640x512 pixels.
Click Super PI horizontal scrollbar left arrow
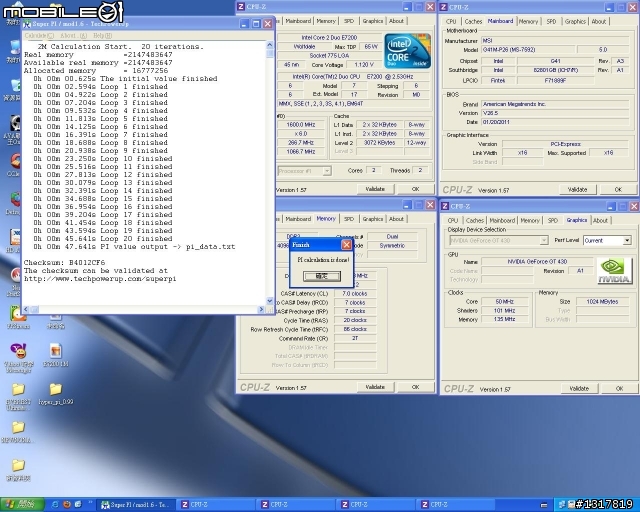[26, 309]
